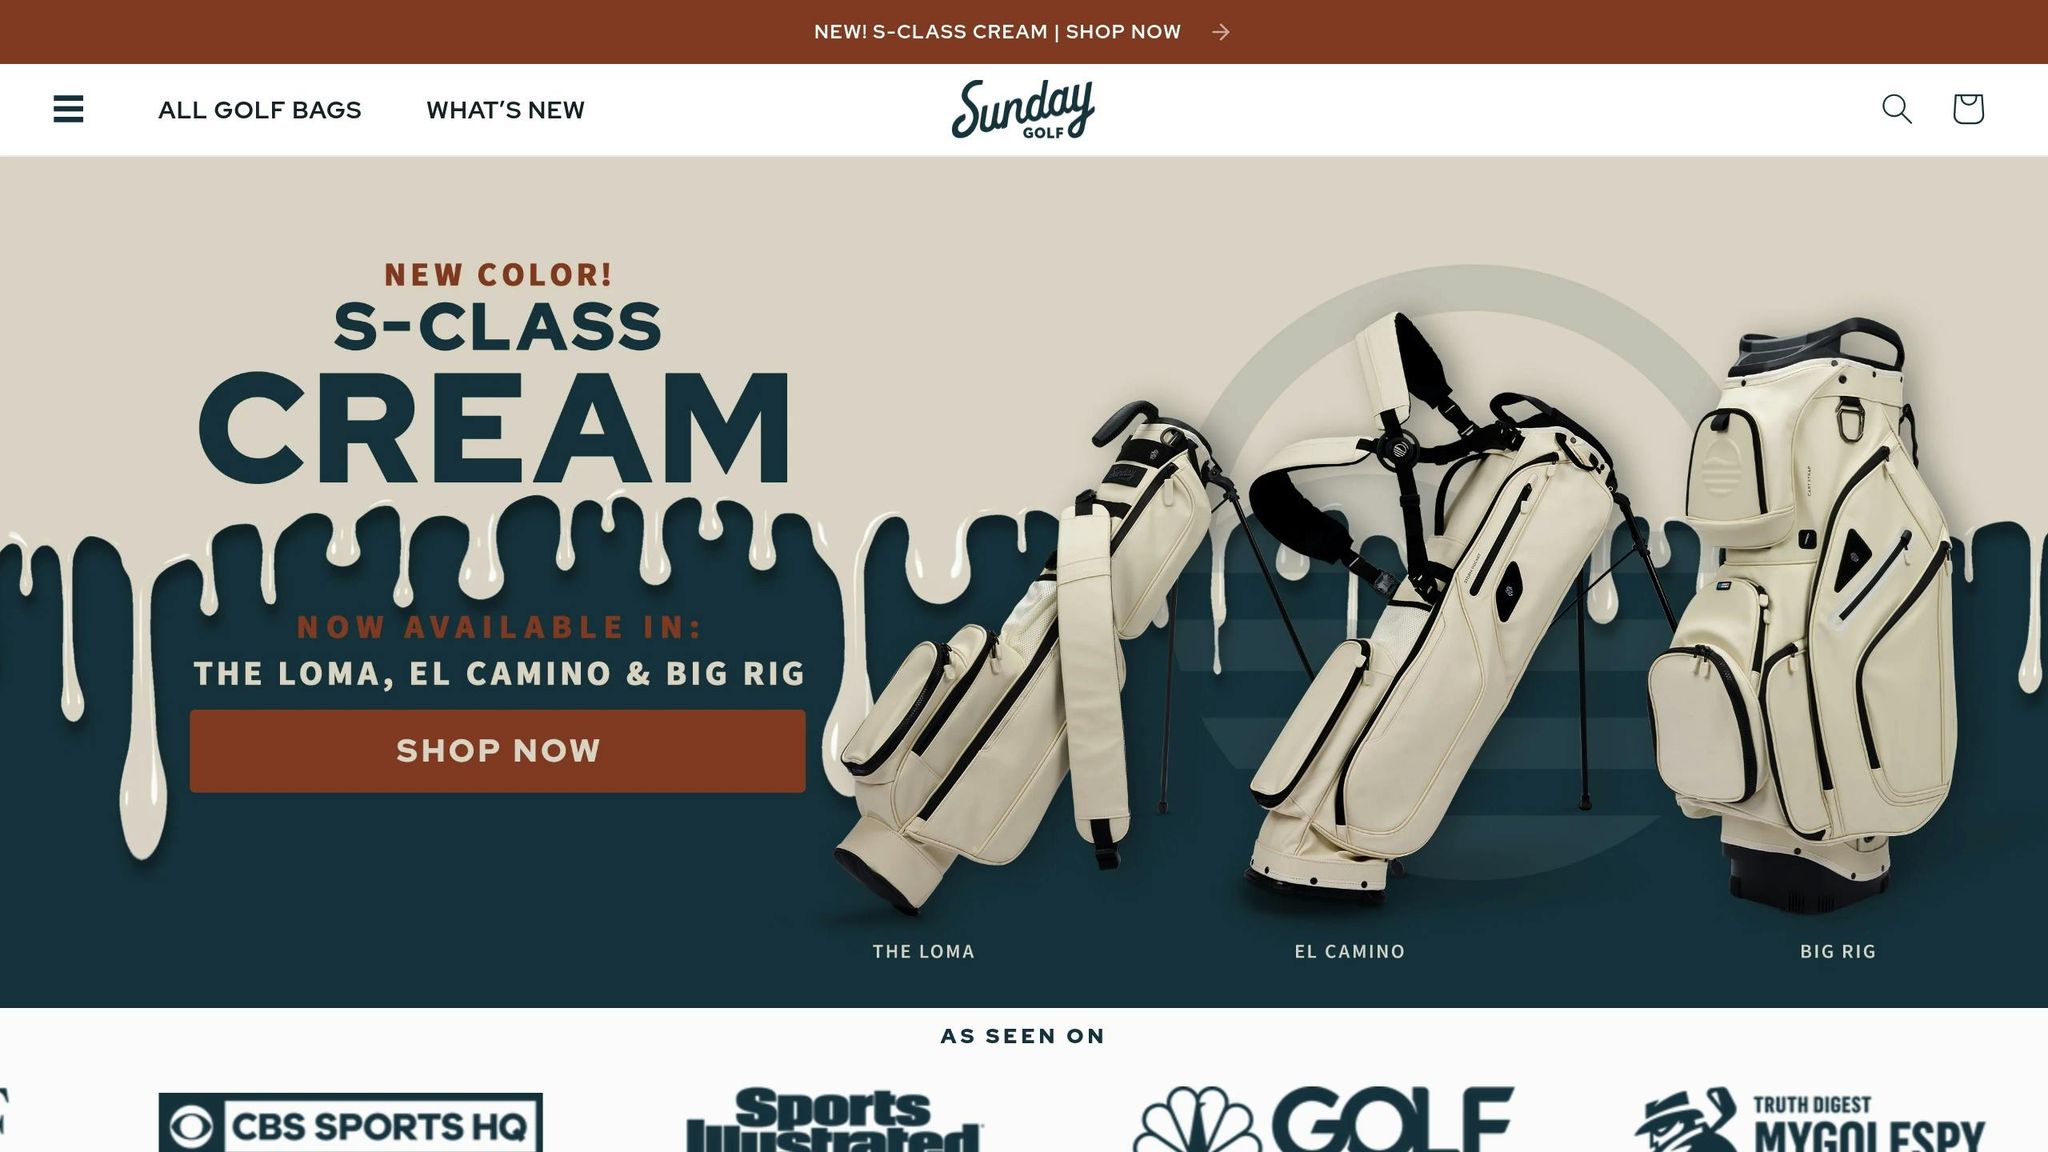Click The Loma label under bag
The image size is (2048, 1152).
(x=923, y=951)
